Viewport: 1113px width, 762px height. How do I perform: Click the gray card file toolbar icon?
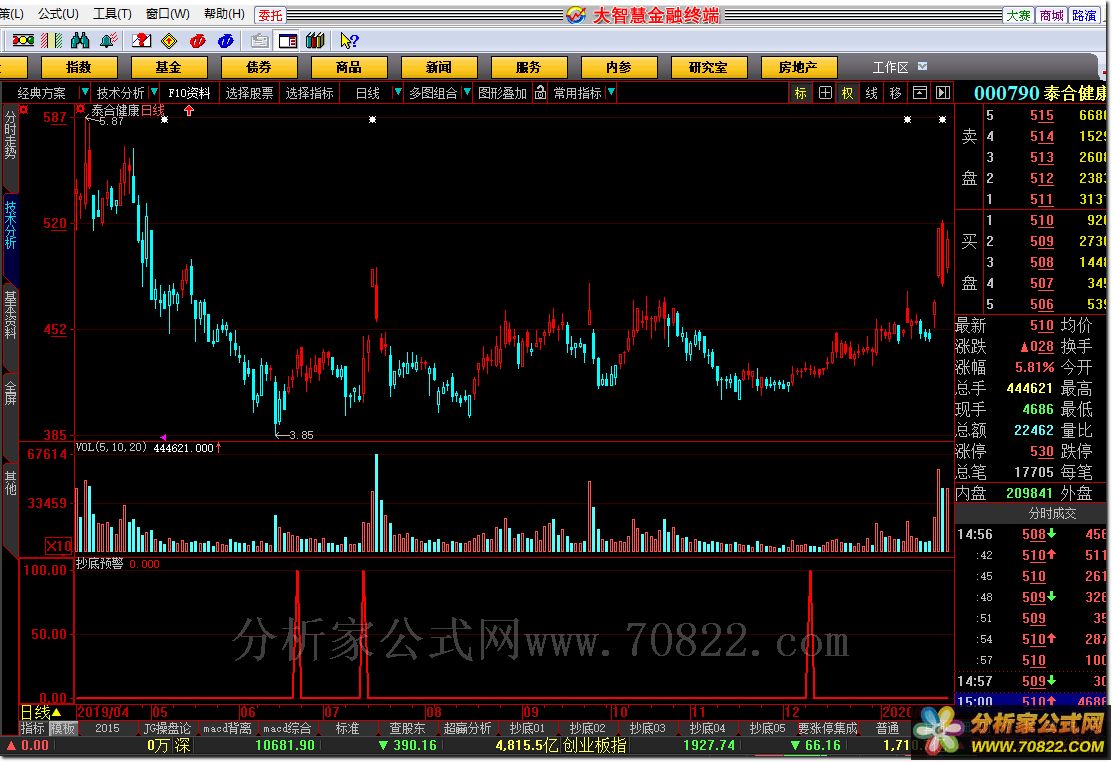[259, 40]
